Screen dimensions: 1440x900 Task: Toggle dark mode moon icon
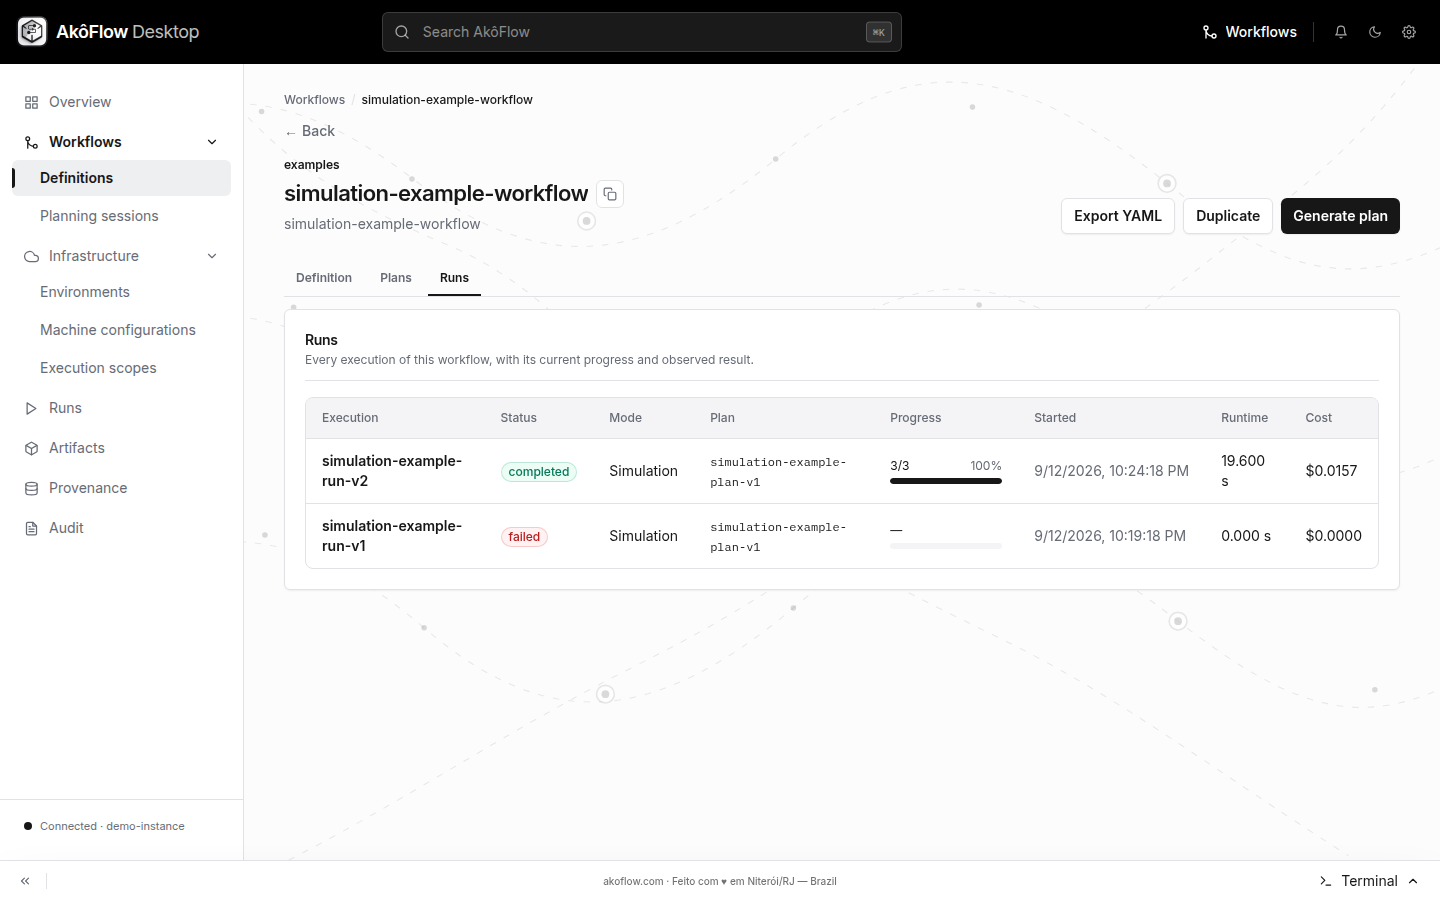(1375, 32)
